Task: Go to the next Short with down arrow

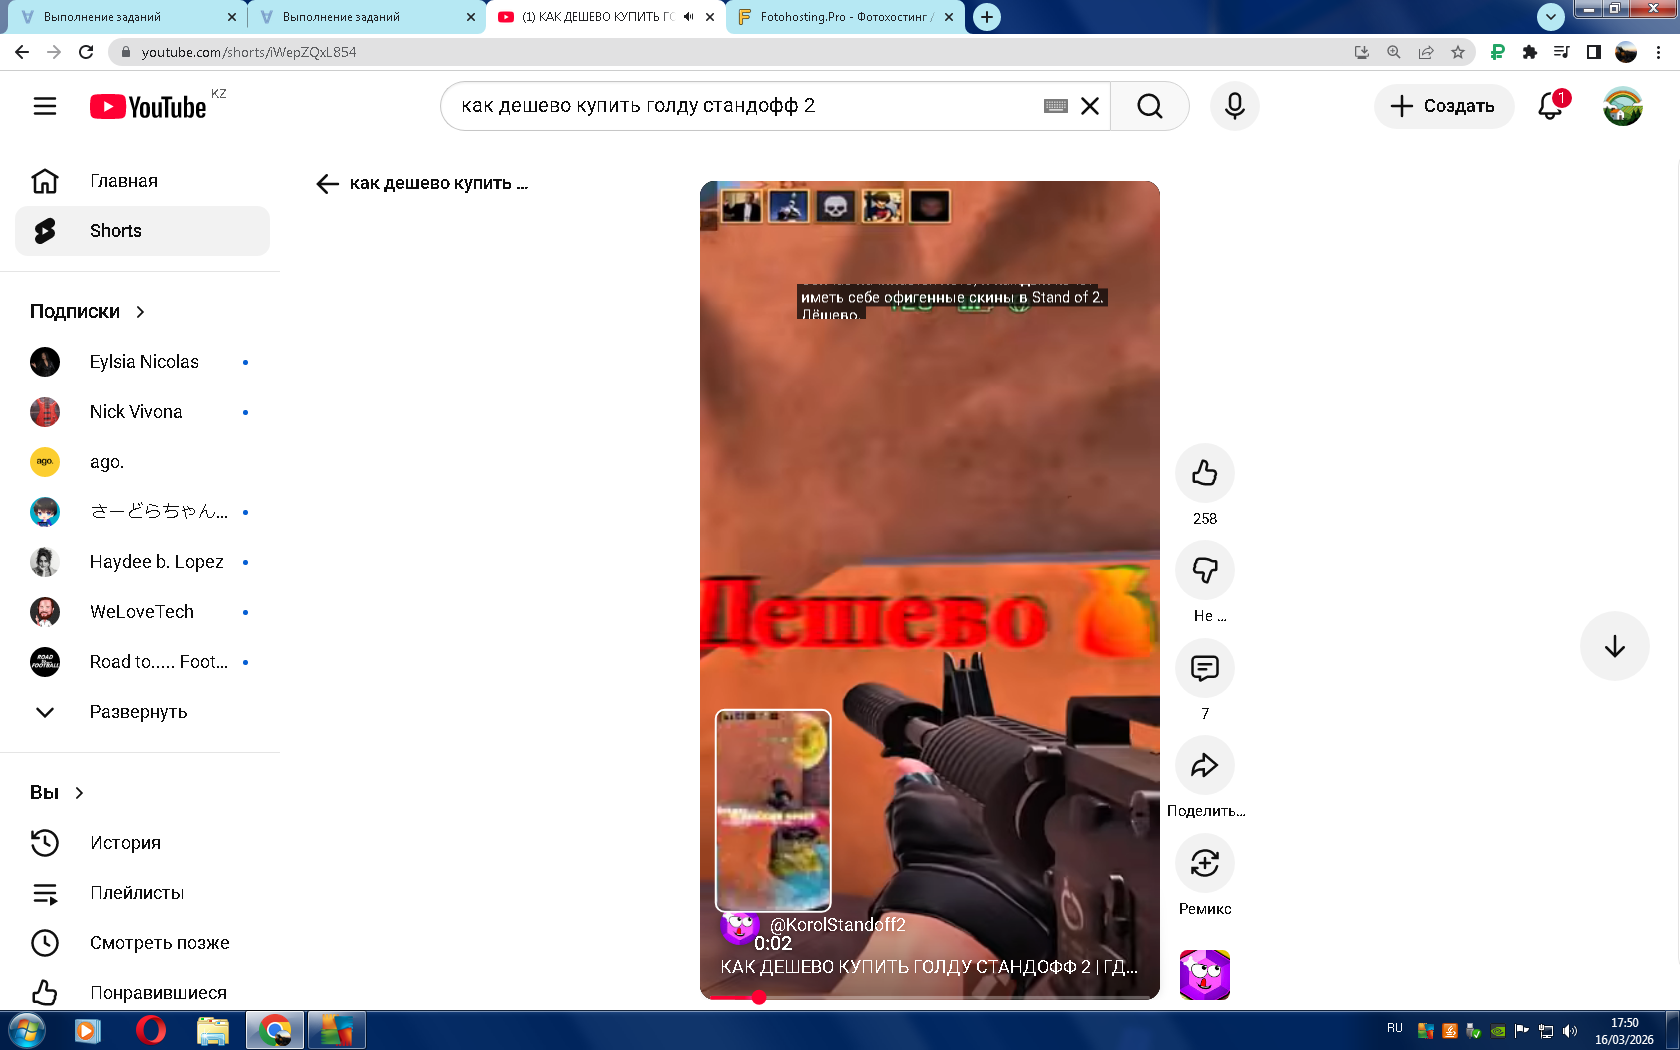Action: tap(1615, 647)
